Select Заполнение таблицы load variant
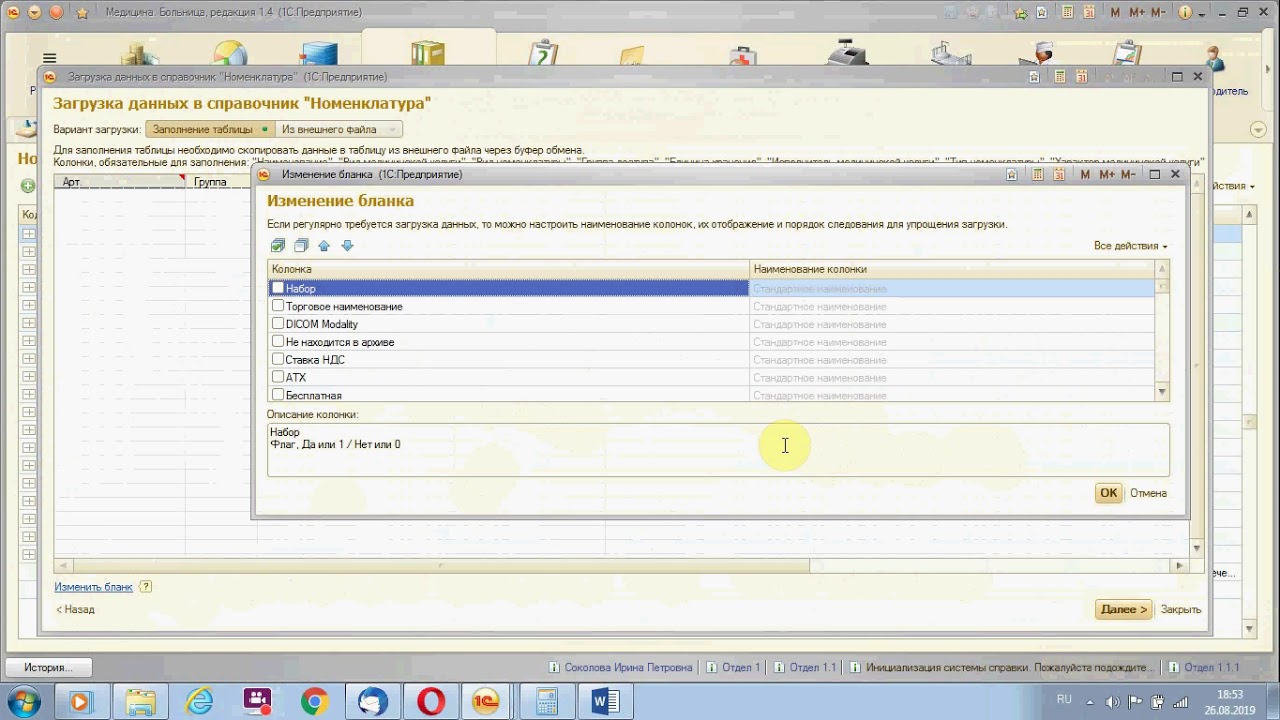The height and width of the screenshot is (720, 1280). pos(210,129)
